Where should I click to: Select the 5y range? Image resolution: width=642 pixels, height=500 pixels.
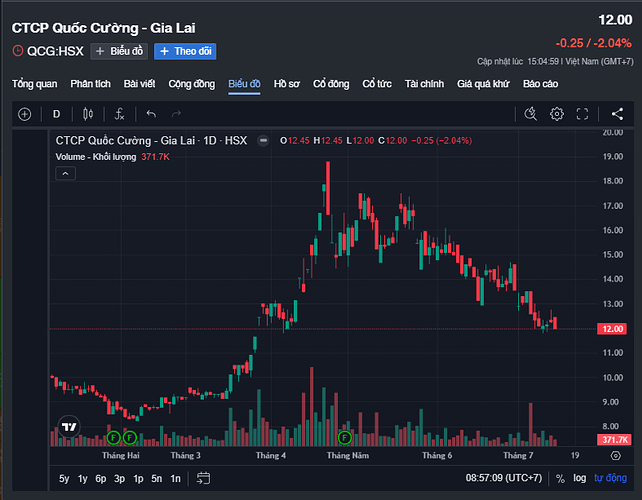64,478
